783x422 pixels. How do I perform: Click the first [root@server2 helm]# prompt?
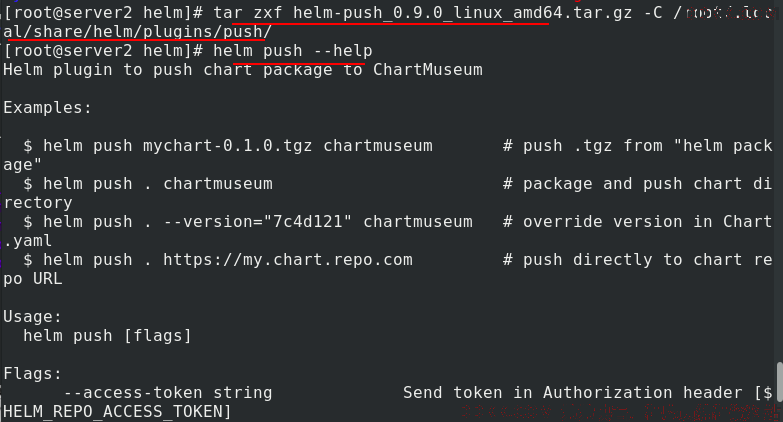tap(103, 12)
